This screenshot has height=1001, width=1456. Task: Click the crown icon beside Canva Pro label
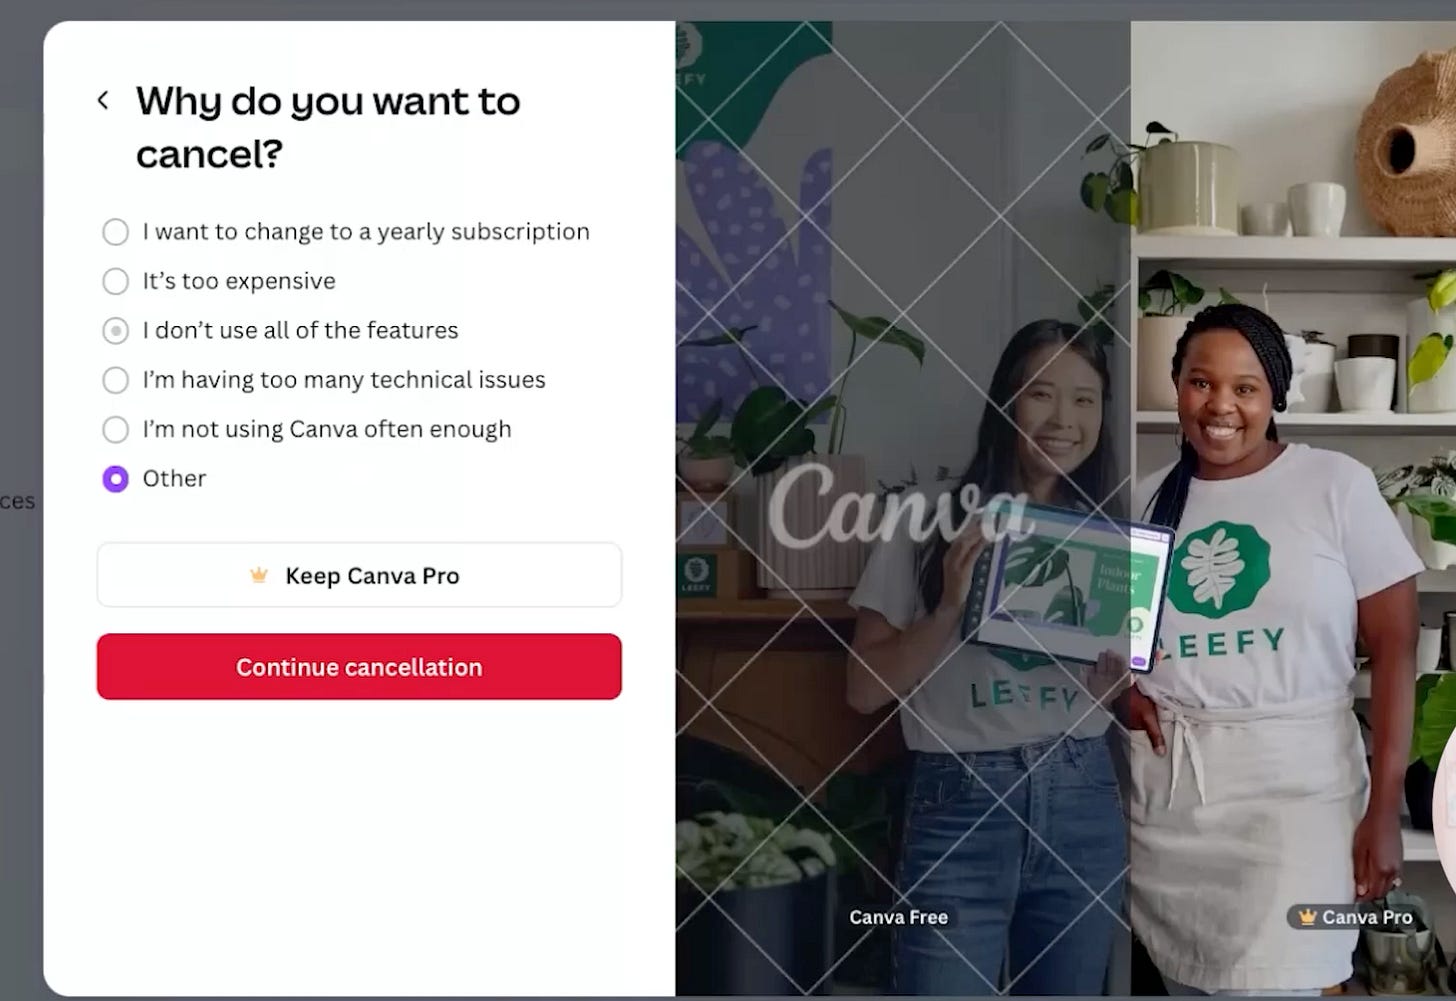[x=1307, y=917]
